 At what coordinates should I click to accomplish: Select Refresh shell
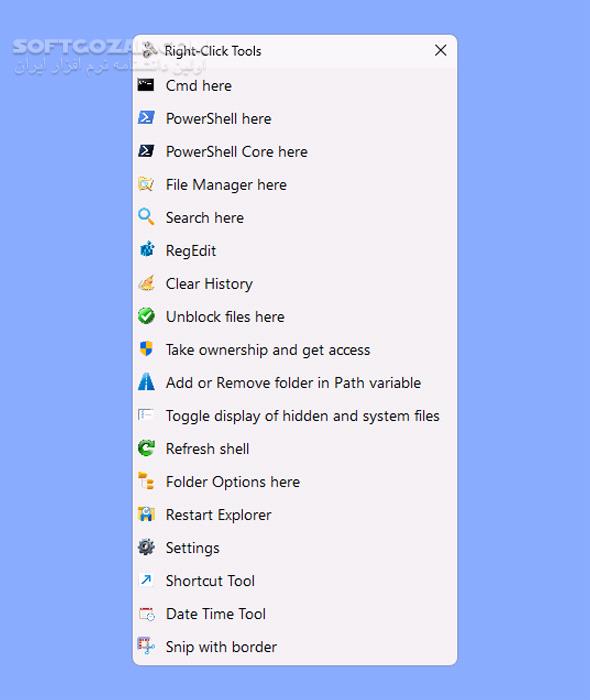click(295, 449)
